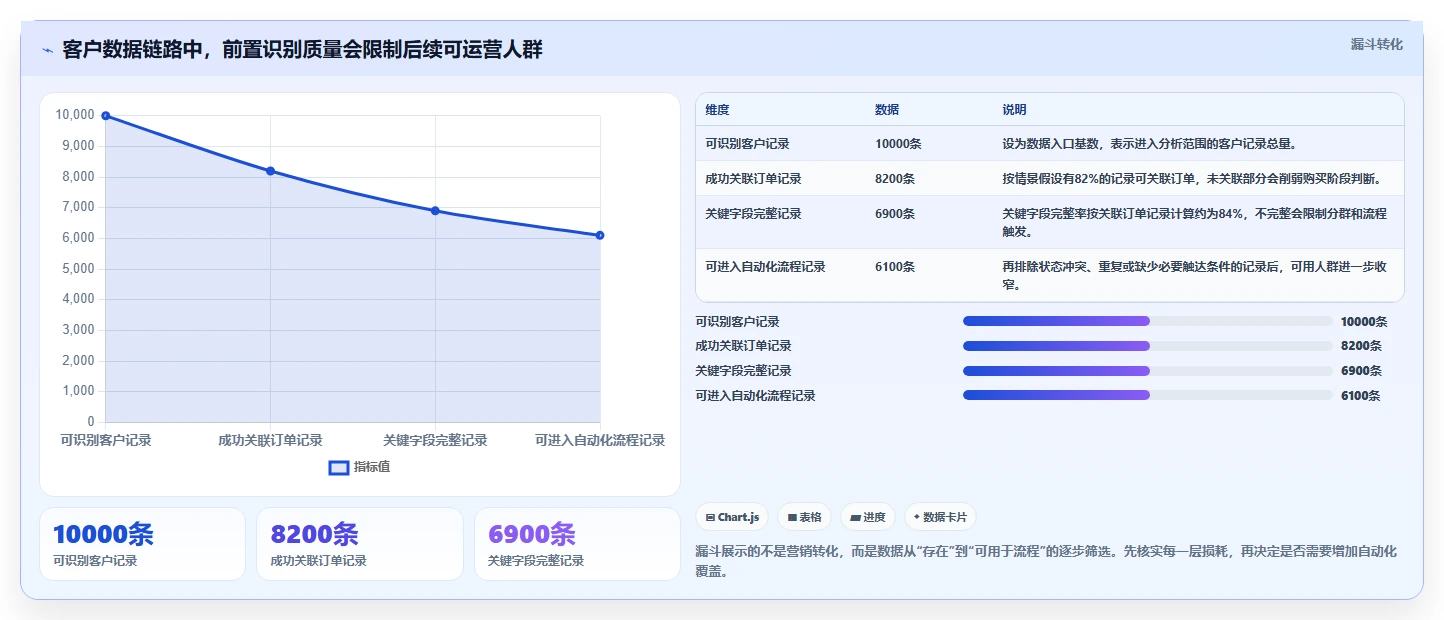Click 关键字段完整记录 table row label
Viewport: 1444px width, 620px height.
point(753,214)
